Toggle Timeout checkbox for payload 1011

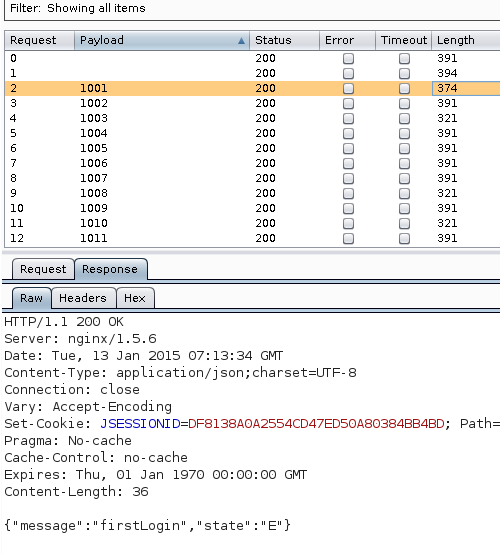(404, 238)
